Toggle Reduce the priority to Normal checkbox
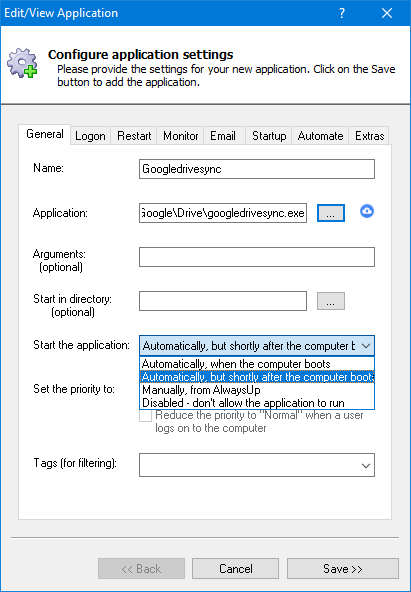Image resolution: width=411 pixels, height=592 pixels. pyautogui.click(x=145, y=416)
